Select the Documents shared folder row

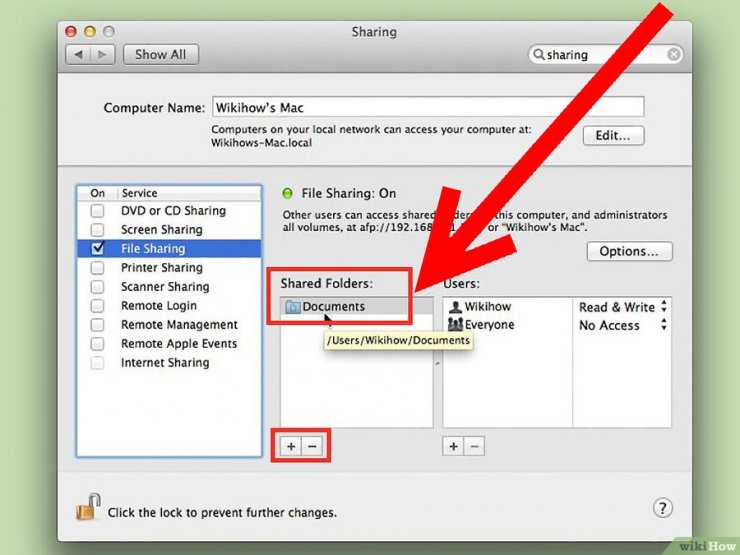357,307
